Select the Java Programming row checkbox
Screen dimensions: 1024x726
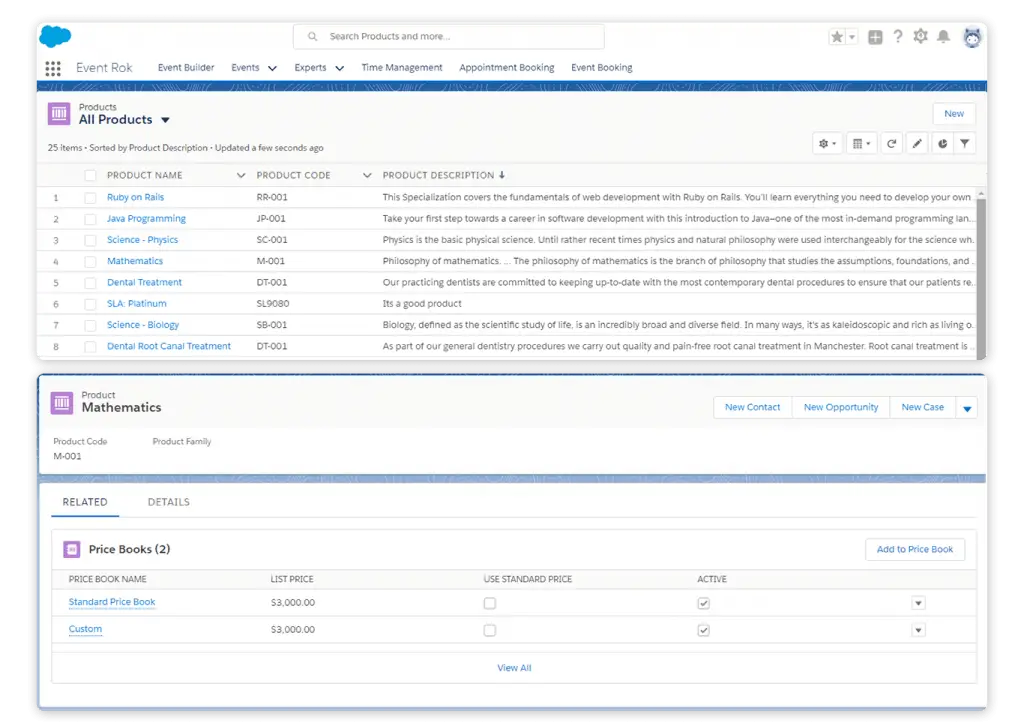90,219
